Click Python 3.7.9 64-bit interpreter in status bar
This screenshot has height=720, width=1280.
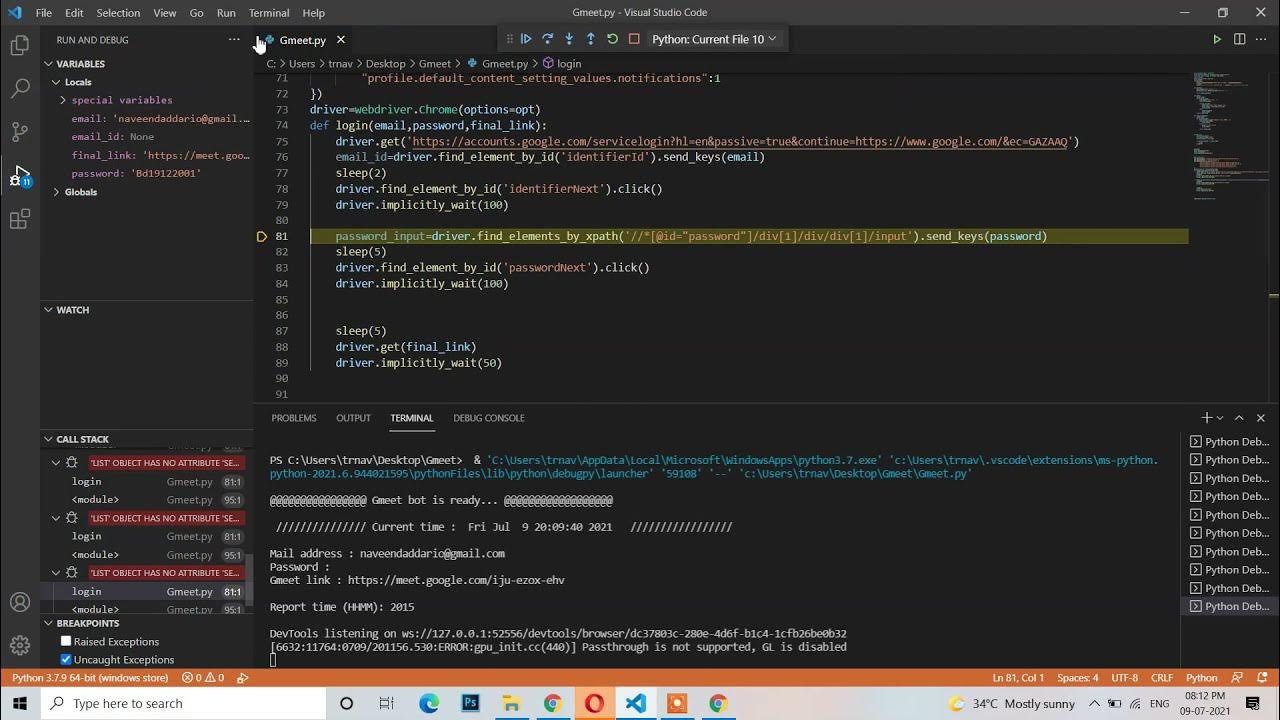[90, 678]
